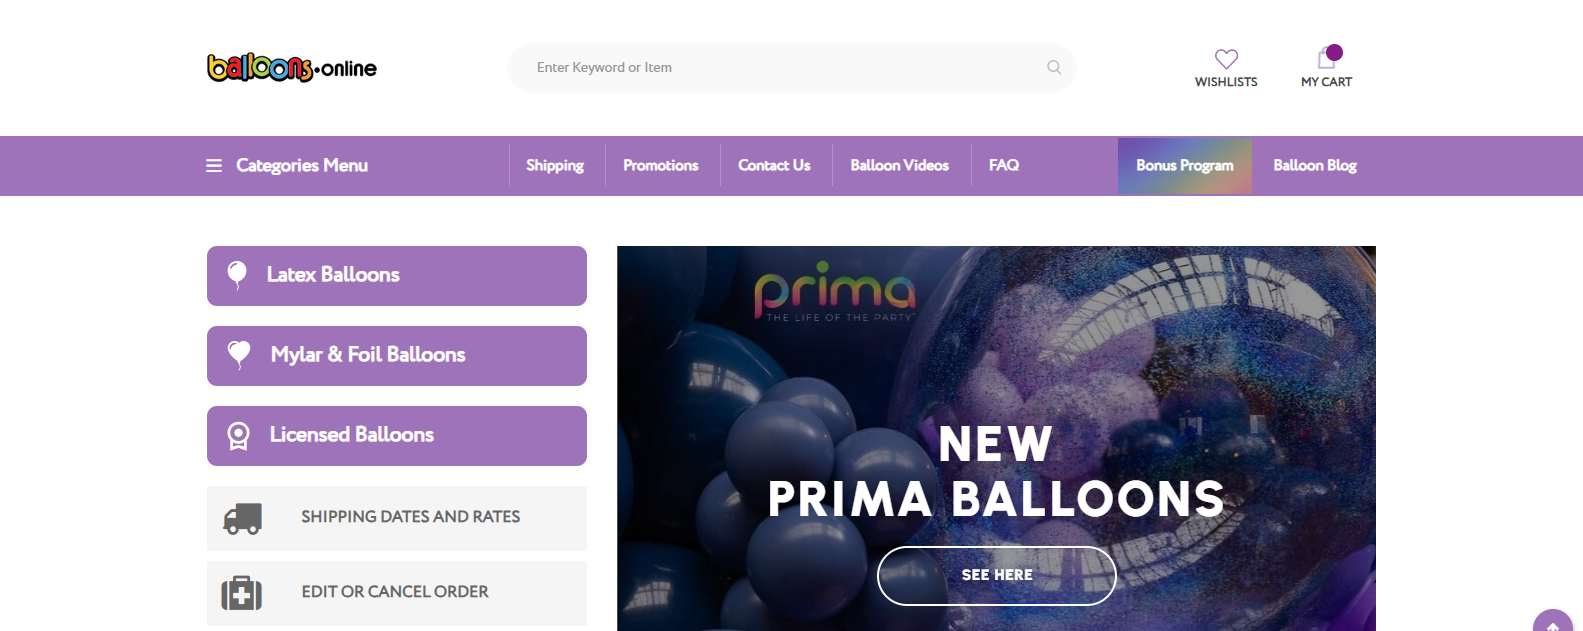
Task: Click the scroll-to-top arrow button
Action: [1553, 622]
